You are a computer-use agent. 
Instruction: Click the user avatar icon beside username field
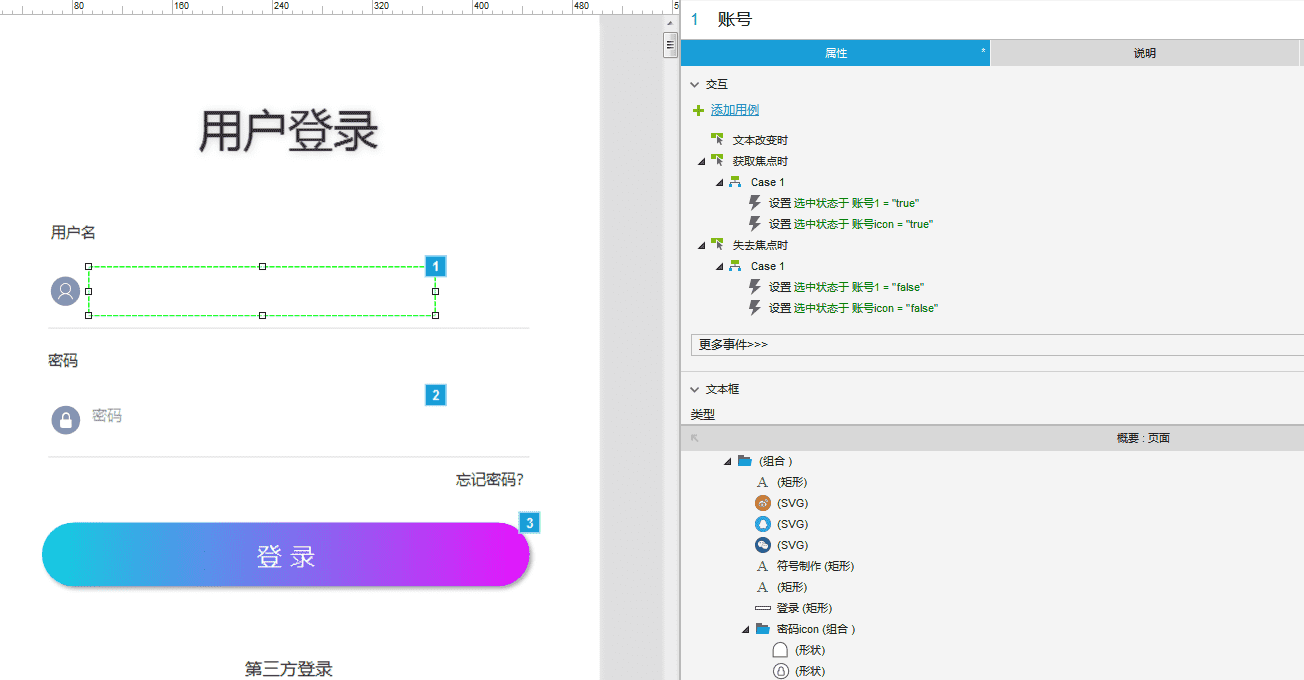pos(65,292)
